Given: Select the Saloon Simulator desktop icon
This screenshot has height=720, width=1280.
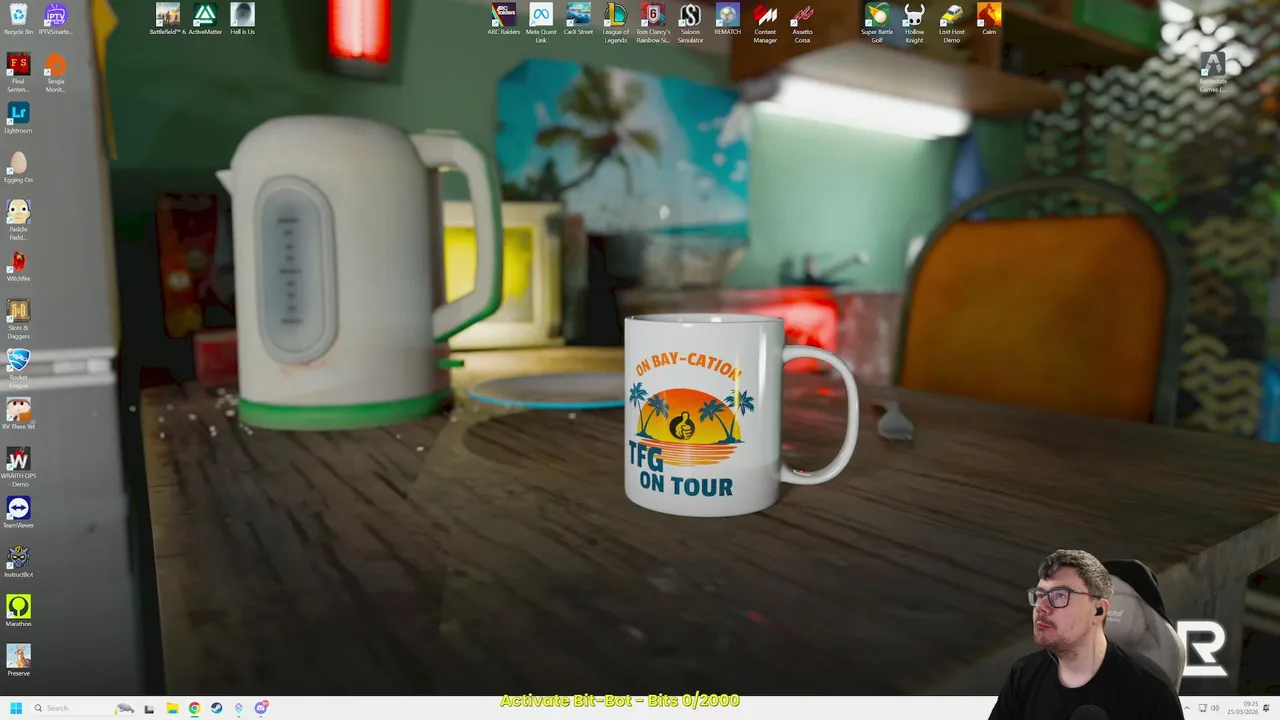Looking at the screenshot, I should 690,24.
